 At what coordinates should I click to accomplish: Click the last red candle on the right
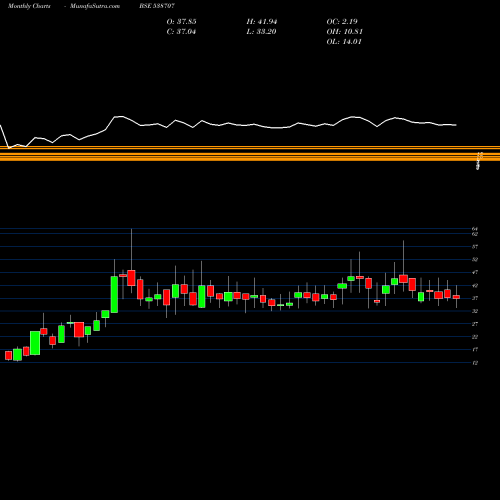tap(456, 297)
